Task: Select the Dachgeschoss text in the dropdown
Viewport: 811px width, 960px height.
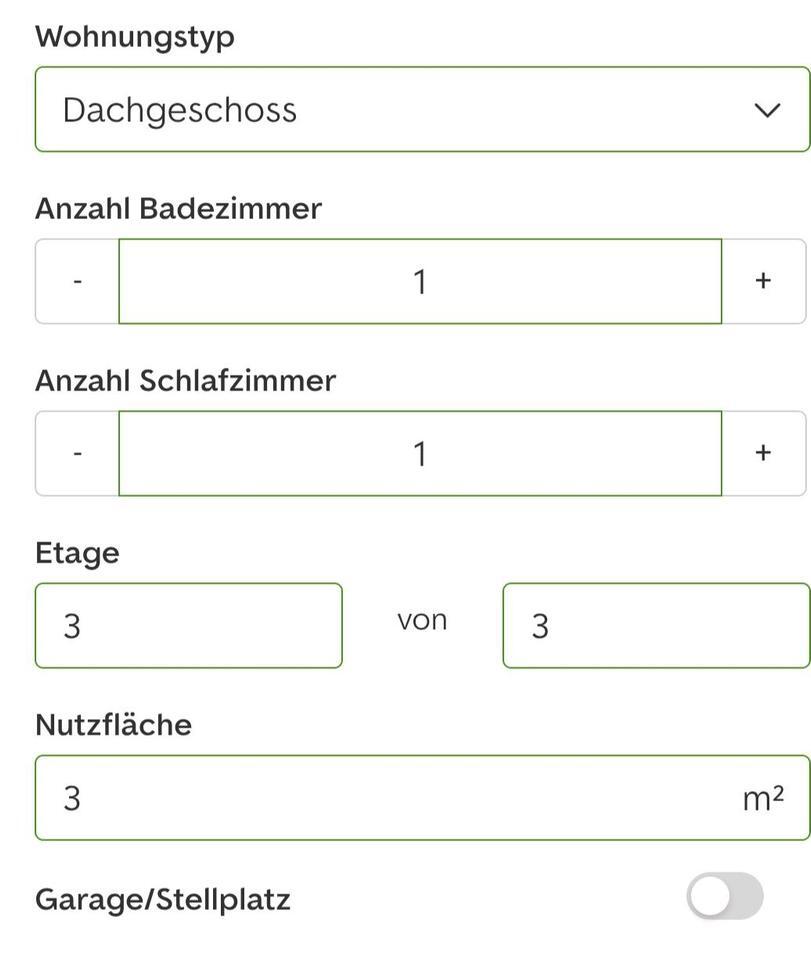Action: pyautogui.click(x=180, y=108)
